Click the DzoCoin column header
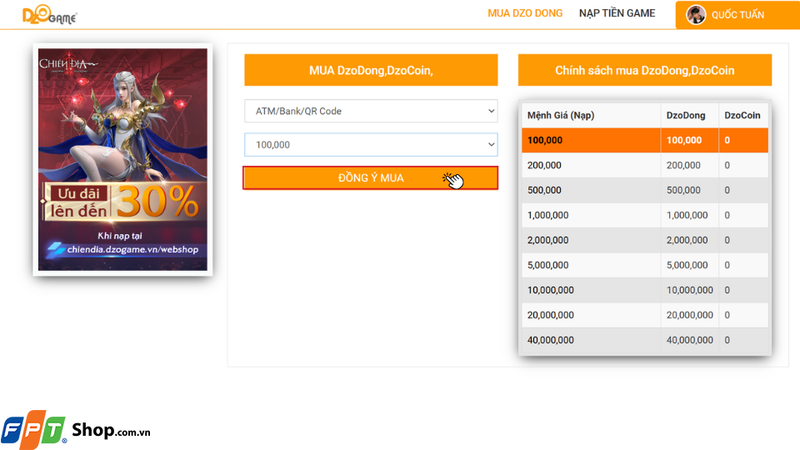This screenshot has height=450, width=800. click(743, 115)
